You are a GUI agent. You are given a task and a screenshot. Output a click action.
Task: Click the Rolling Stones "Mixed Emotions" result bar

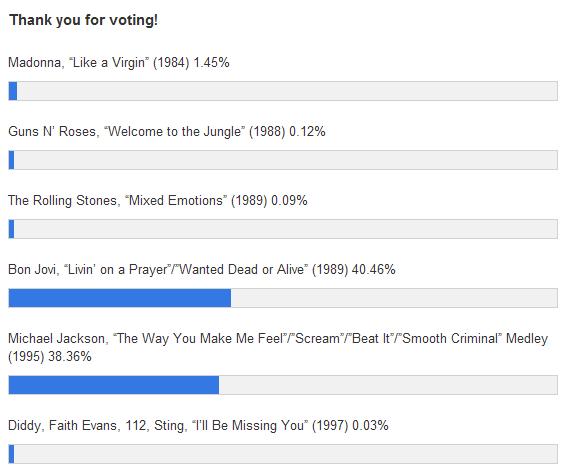(x=283, y=229)
